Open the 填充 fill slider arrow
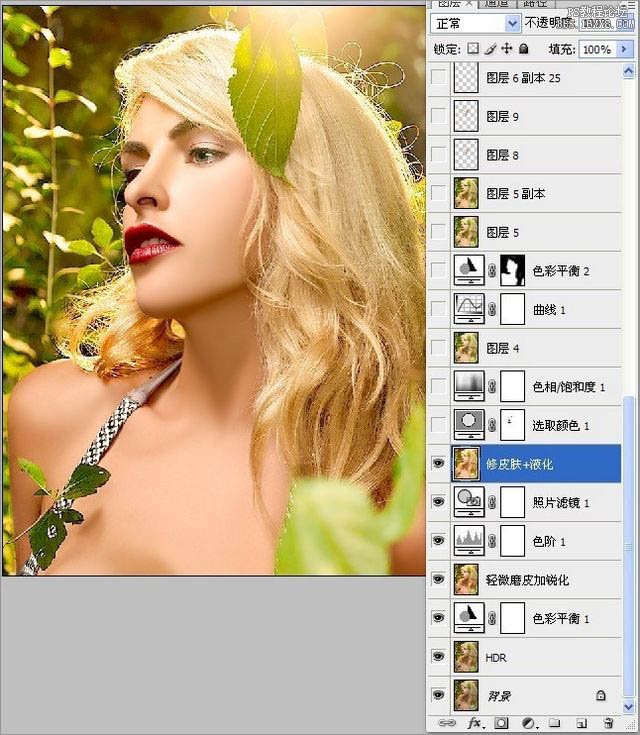The image size is (640, 735). (x=624, y=49)
